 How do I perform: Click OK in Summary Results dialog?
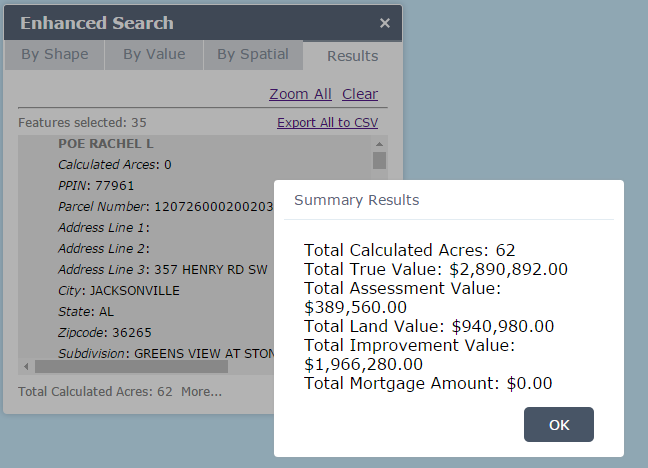coord(559,425)
